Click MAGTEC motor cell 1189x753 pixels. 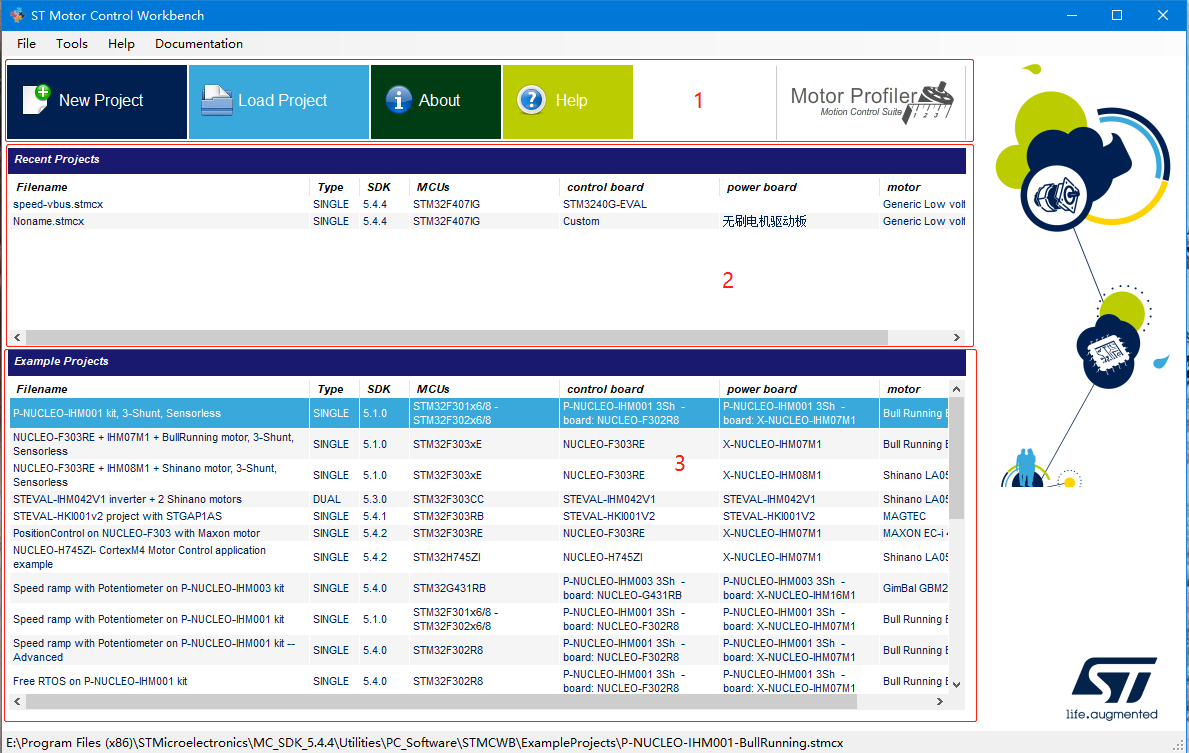[x=905, y=516]
